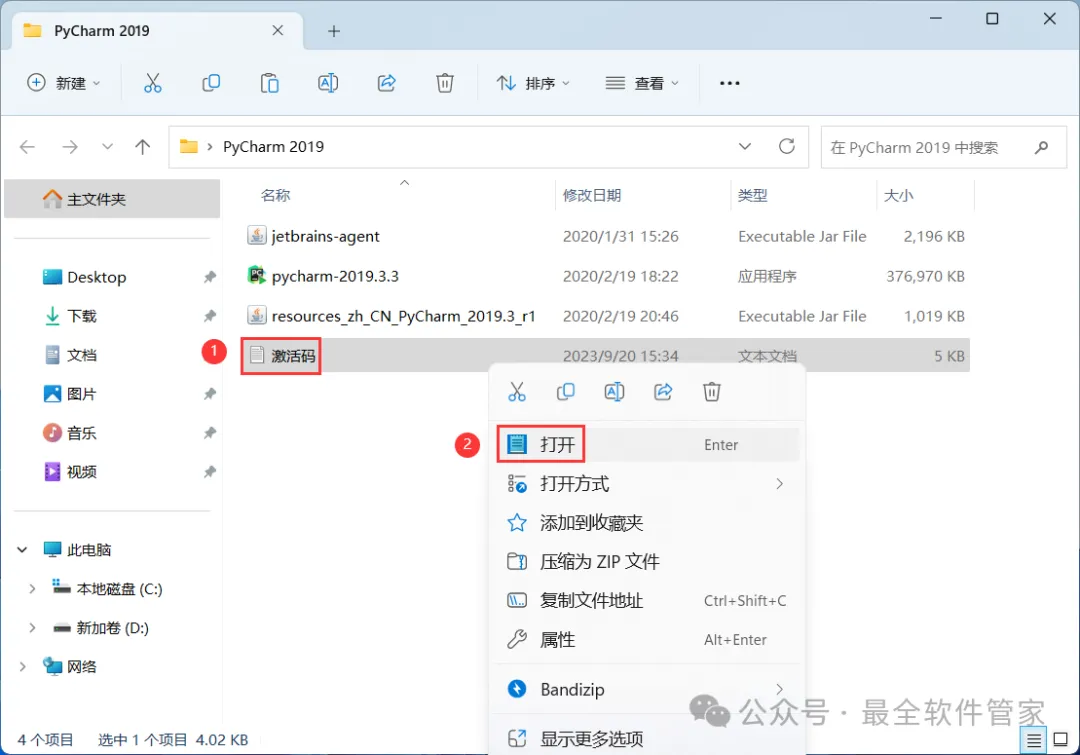This screenshot has height=755, width=1080.
Task: Click Cut icon in context menu
Action: (517, 392)
